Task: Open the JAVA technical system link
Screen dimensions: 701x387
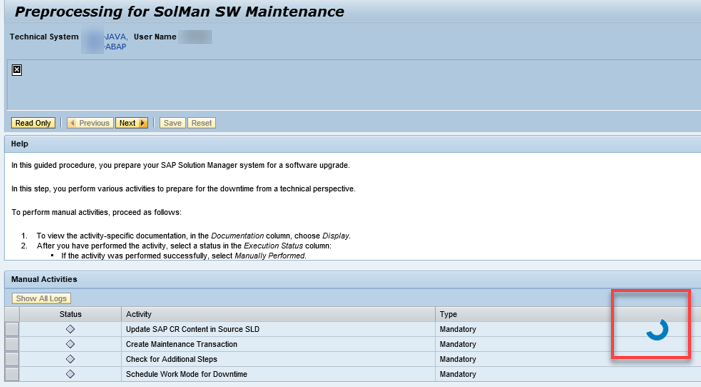Action: click(115, 37)
